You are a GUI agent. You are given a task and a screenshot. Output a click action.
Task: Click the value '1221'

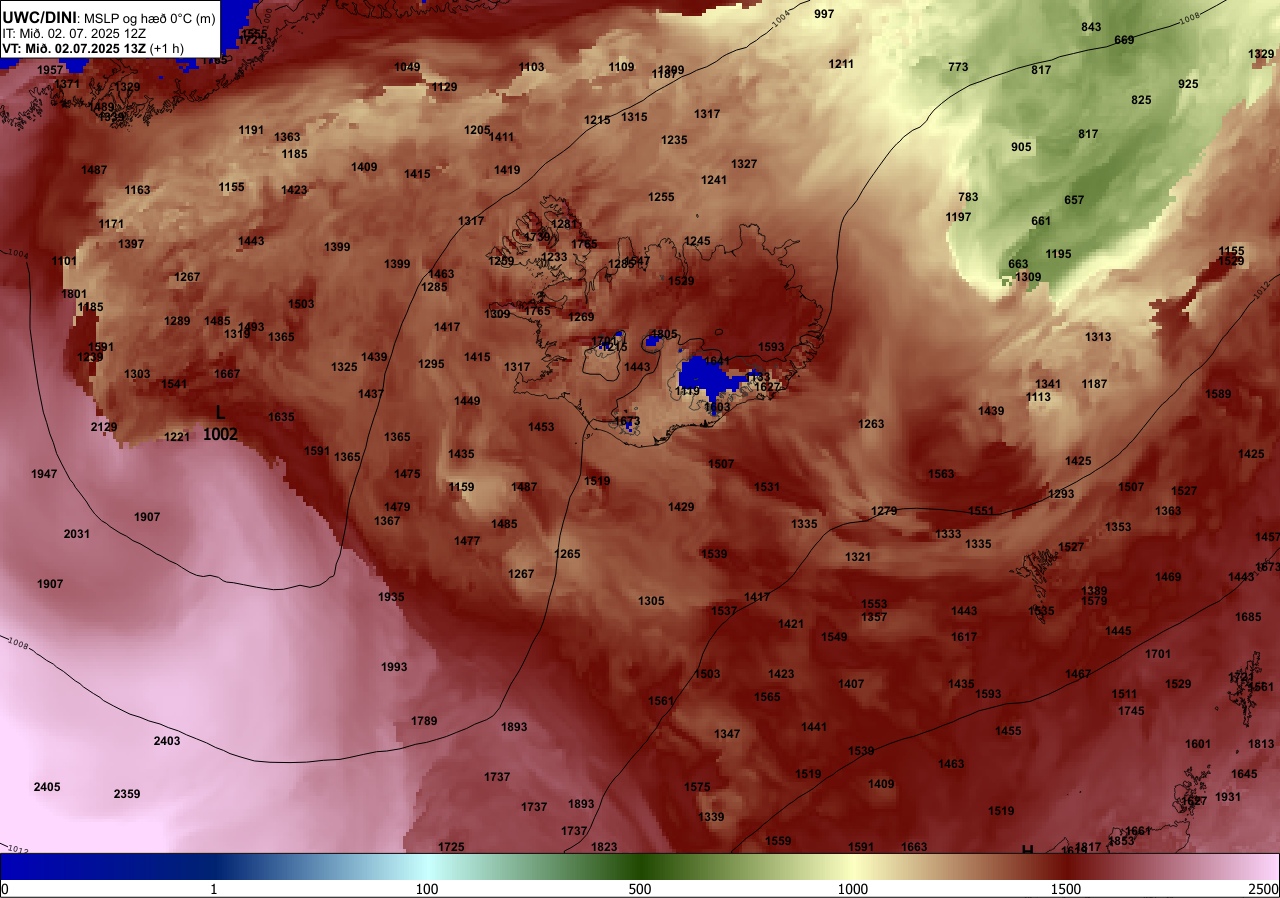click(x=177, y=437)
